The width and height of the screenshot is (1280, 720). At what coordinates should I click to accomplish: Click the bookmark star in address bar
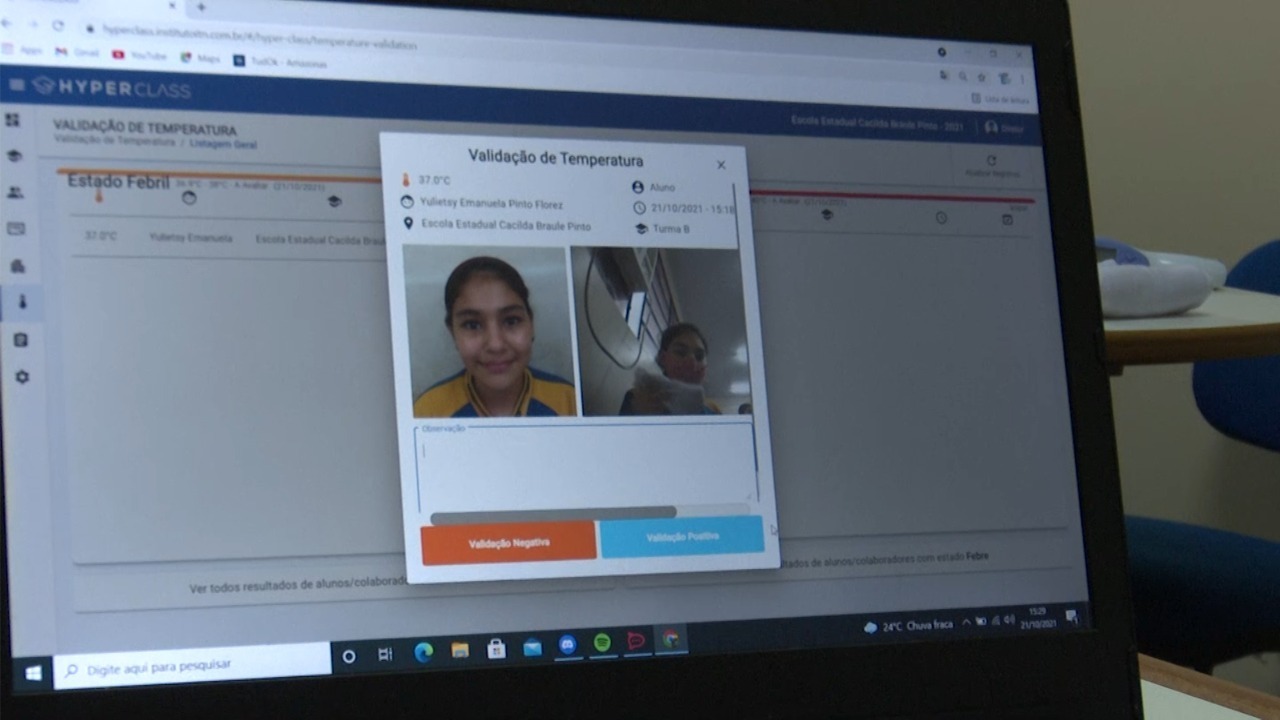981,76
